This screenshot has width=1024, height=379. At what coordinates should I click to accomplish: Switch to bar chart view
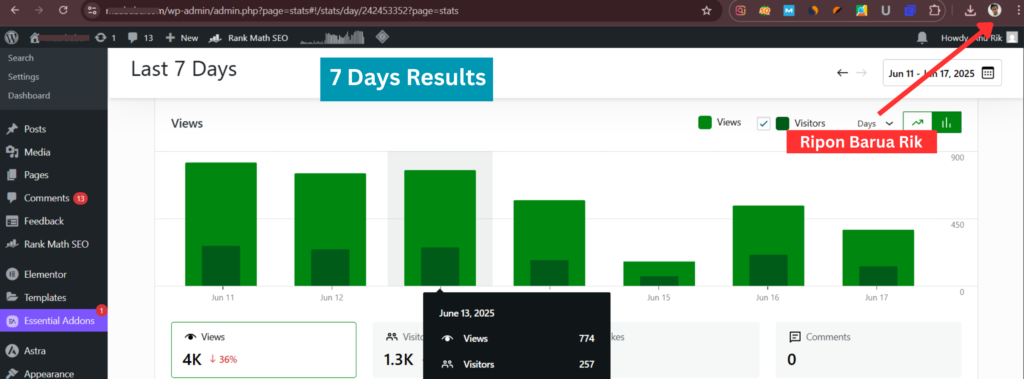point(946,122)
